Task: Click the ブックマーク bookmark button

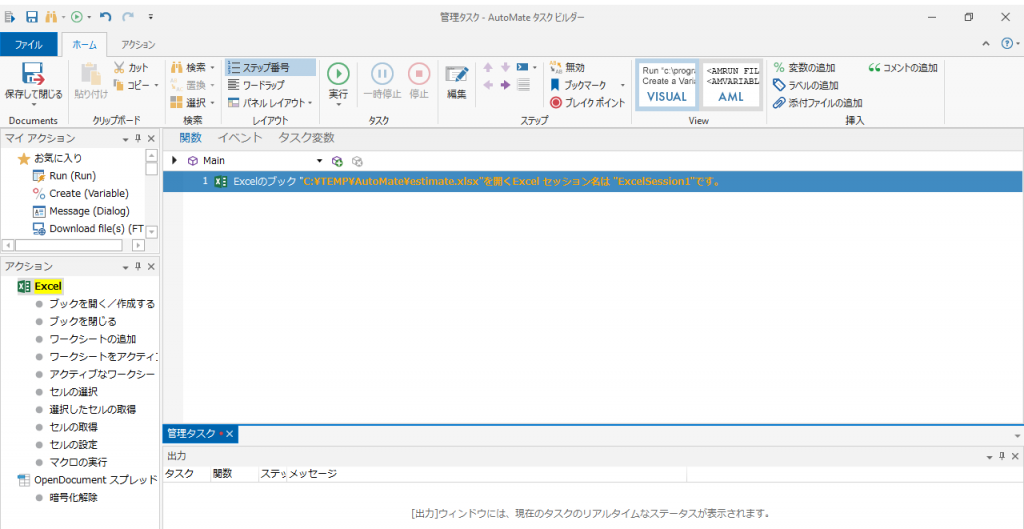Action: click(578, 85)
